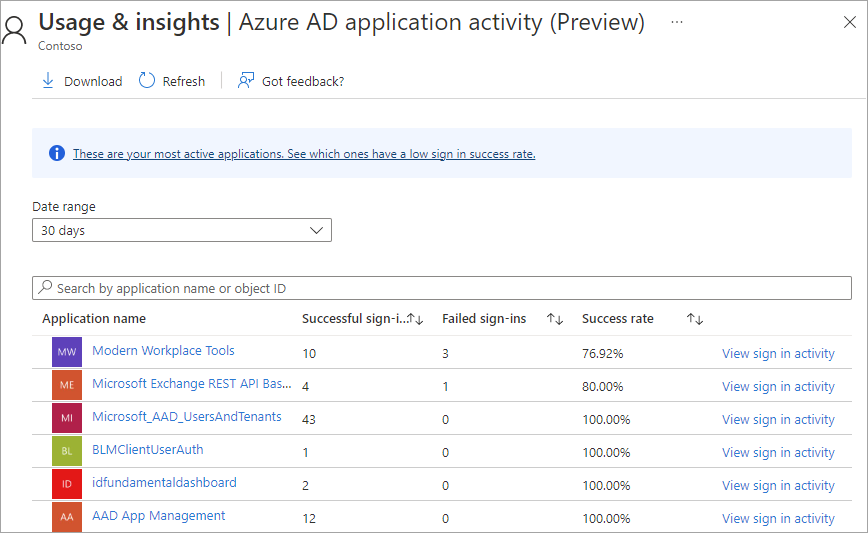Click the Refresh circular arrow icon

coord(147,81)
